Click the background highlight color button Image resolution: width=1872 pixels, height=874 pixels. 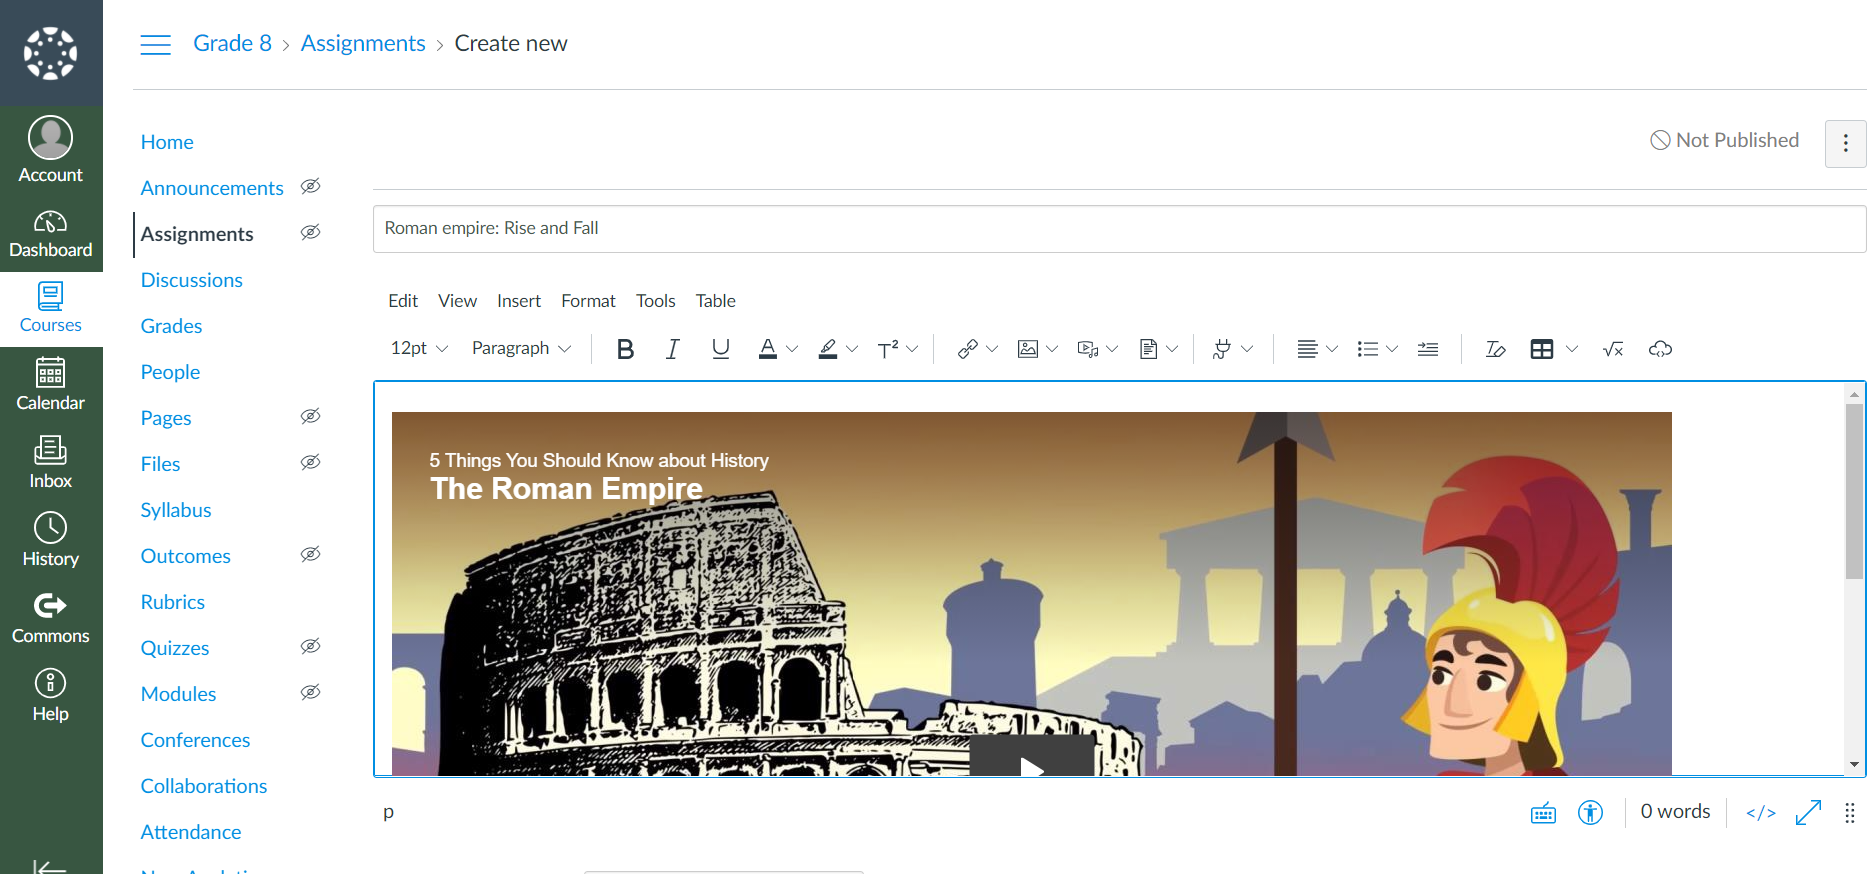pyautogui.click(x=828, y=349)
